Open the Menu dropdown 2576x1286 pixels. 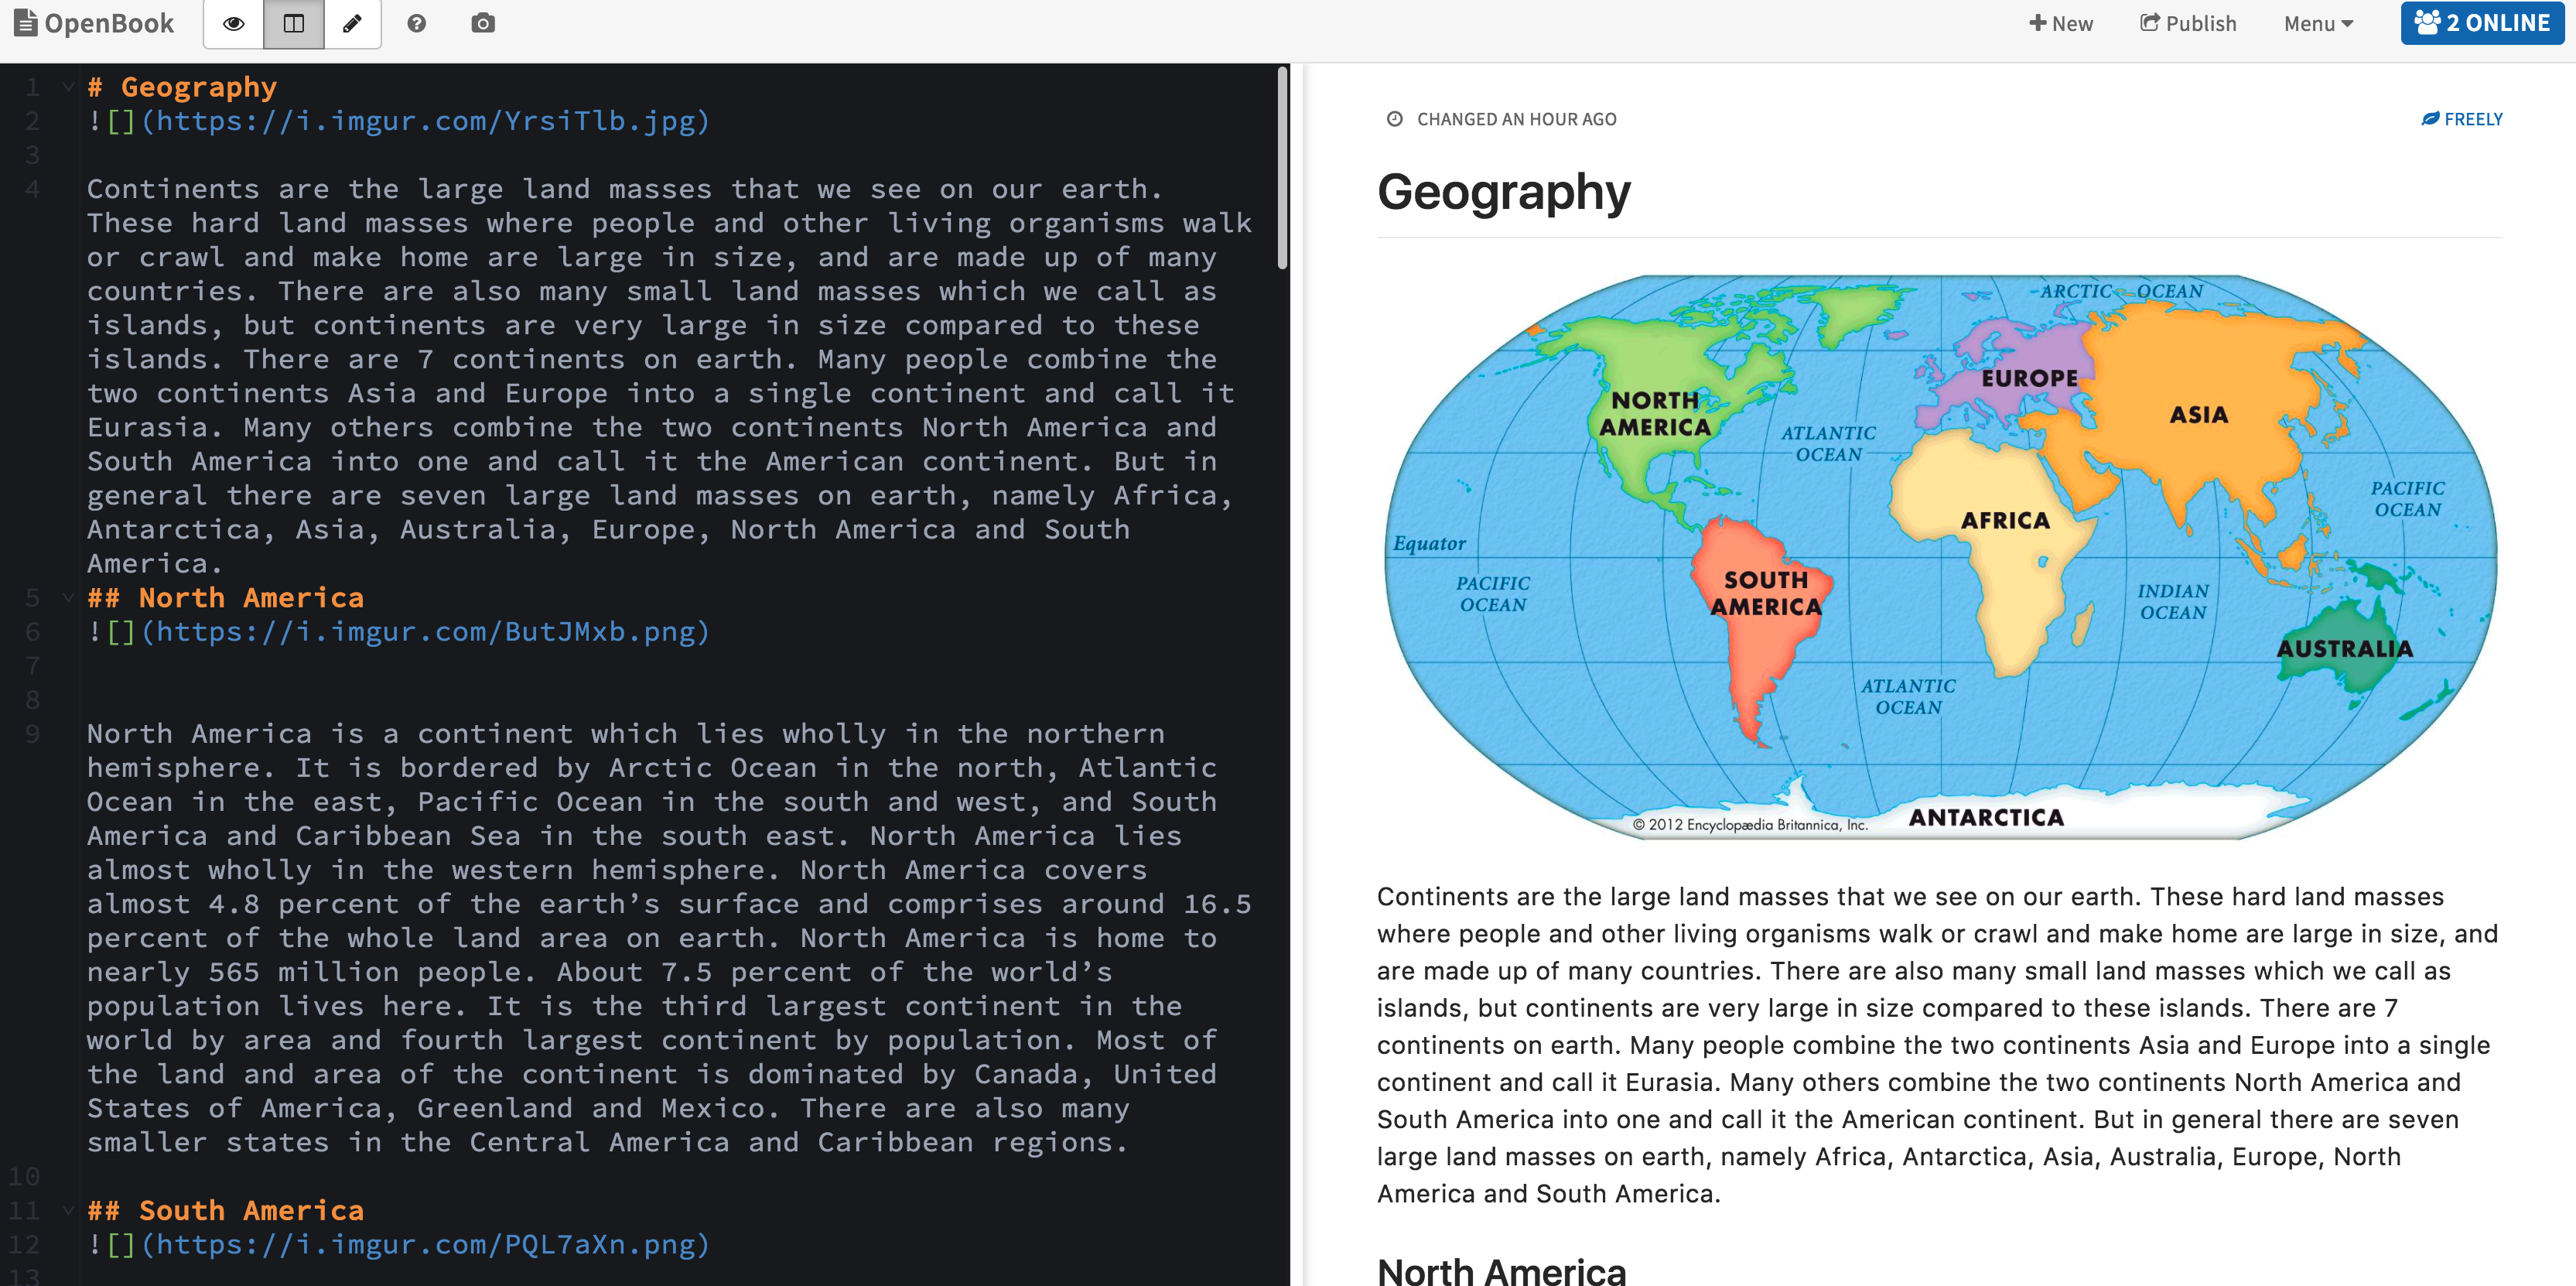coord(2318,24)
